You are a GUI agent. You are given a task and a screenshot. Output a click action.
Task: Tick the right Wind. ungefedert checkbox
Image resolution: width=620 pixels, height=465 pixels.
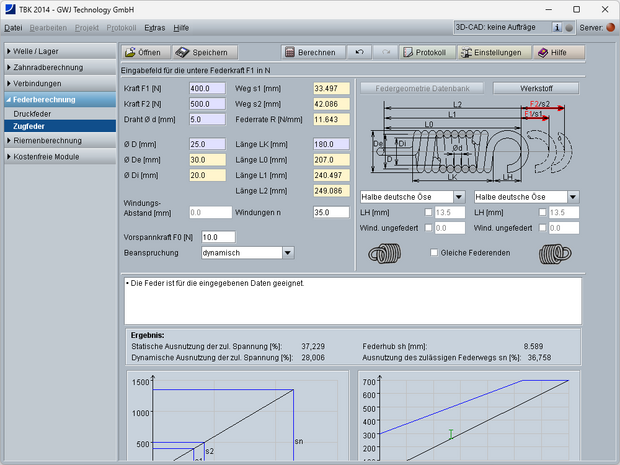542,228
